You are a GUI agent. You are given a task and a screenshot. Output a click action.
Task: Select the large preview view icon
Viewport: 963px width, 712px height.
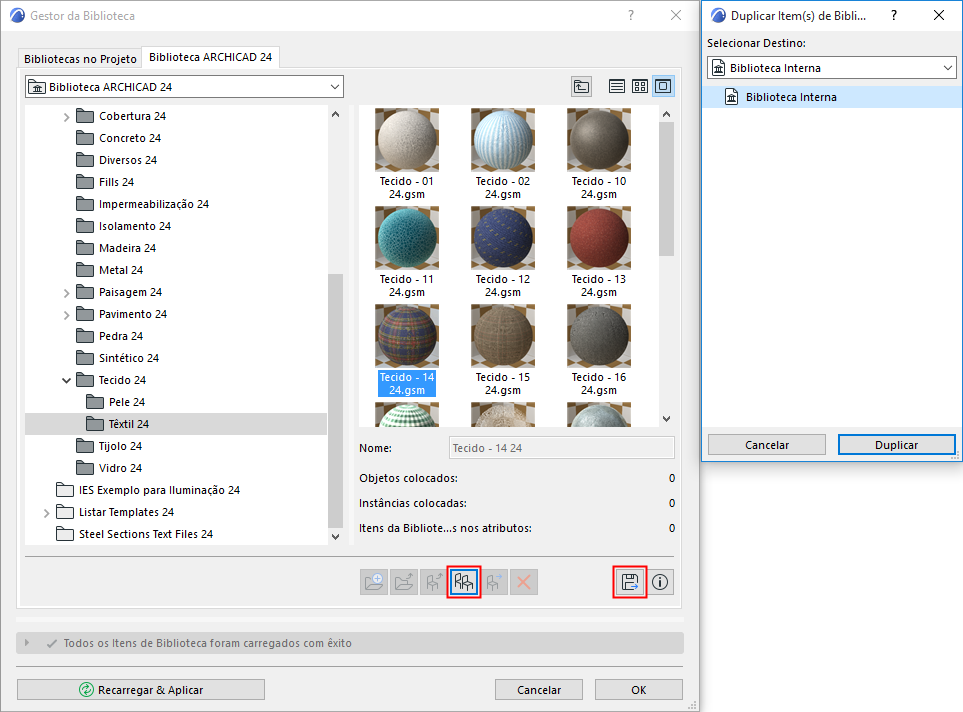[662, 86]
